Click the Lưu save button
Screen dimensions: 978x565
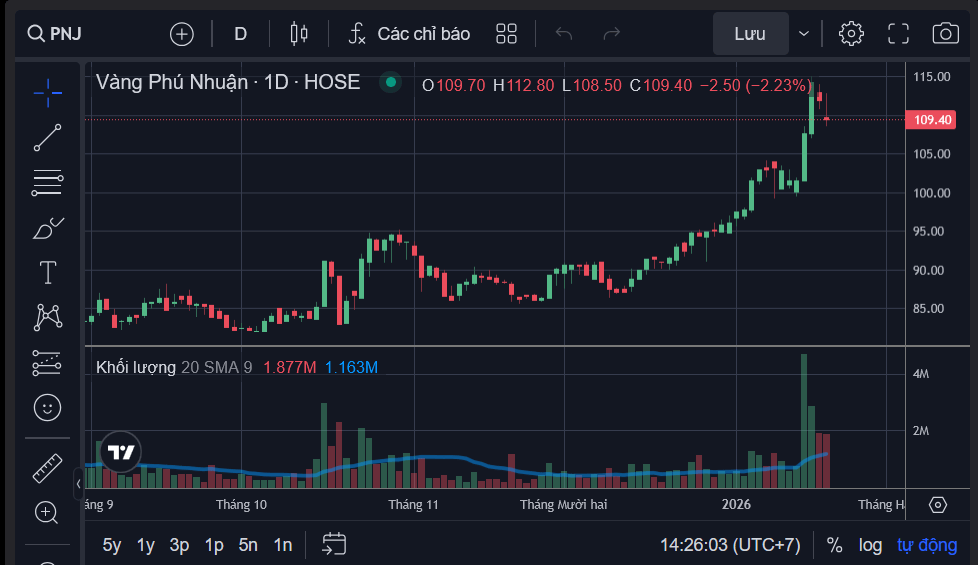click(x=750, y=34)
